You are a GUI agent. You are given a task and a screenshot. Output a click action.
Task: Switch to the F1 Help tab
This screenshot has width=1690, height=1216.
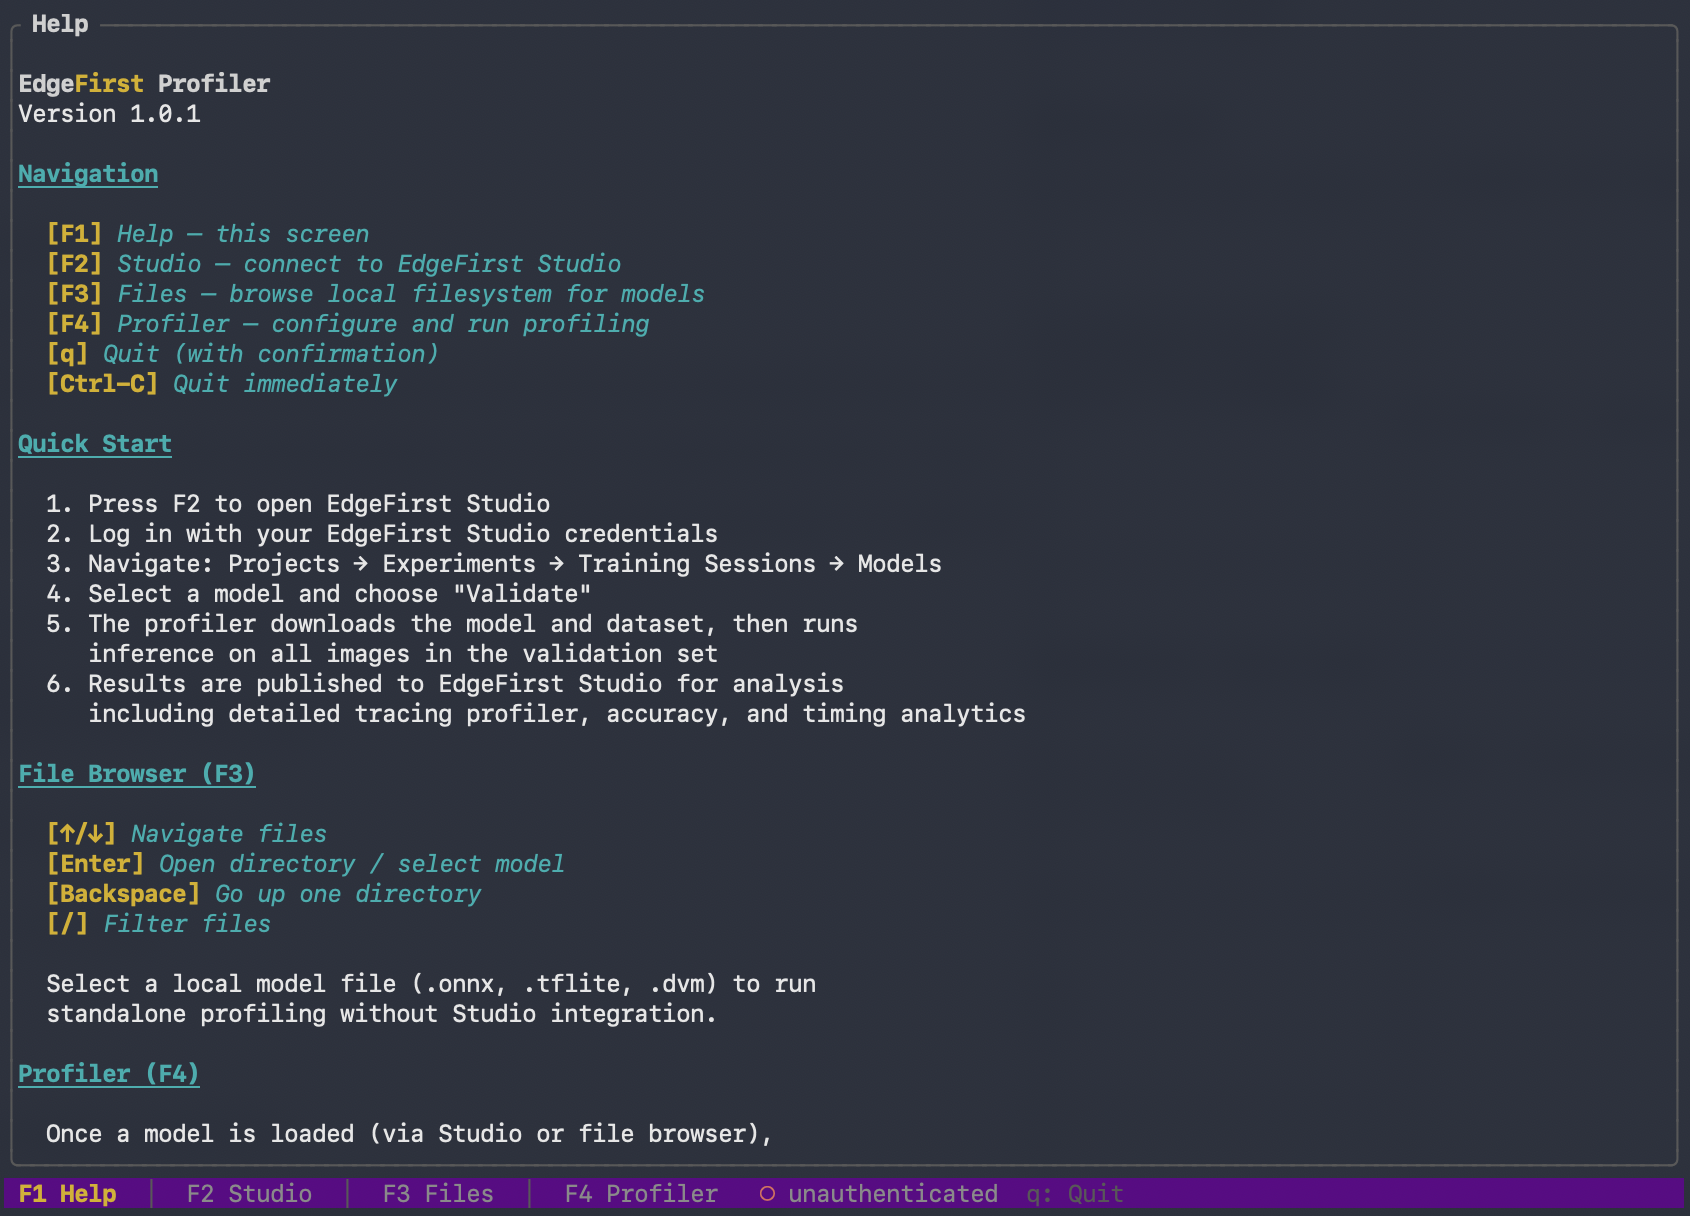pyautogui.click(x=67, y=1194)
